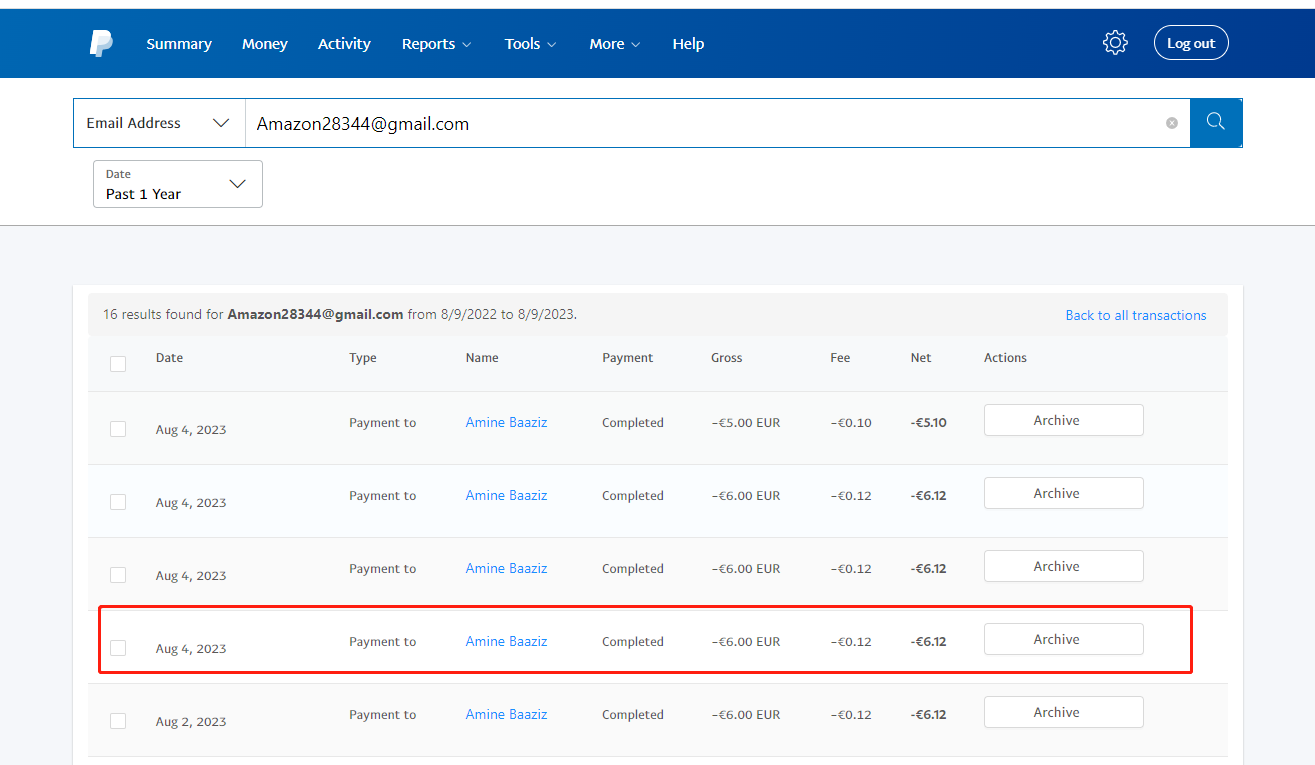The width and height of the screenshot is (1315, 765).
Task: Open the Tools dropdown menu
Action: click(530, 44)
